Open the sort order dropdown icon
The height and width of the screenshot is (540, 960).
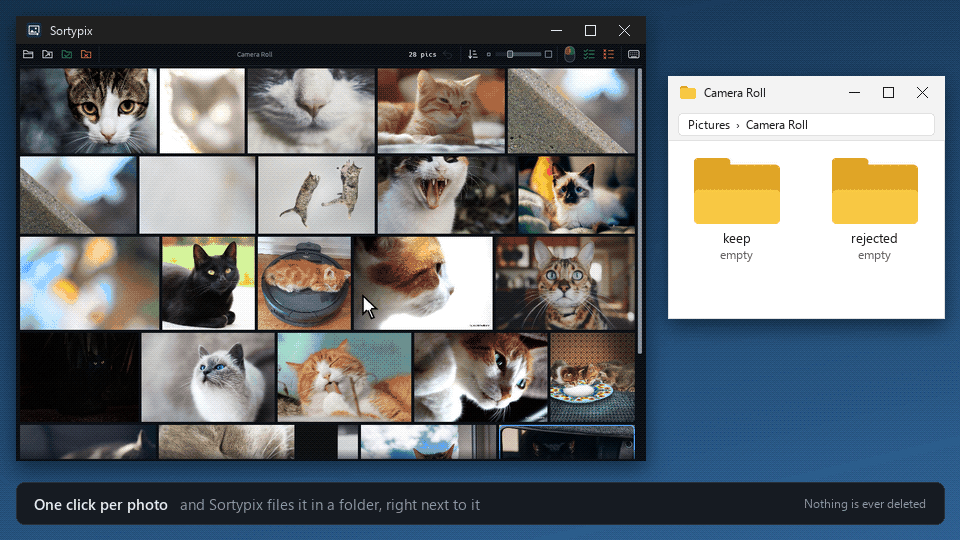(x=473, y=54)
